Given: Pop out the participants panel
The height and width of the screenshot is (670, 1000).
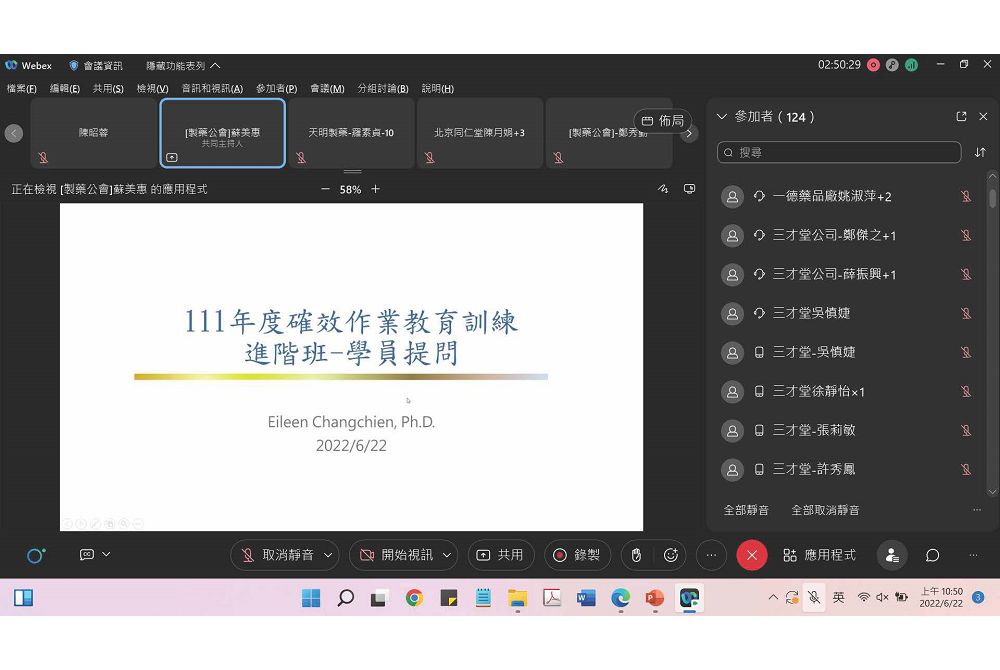Looking at the screenshot, I should click(961, 117).
